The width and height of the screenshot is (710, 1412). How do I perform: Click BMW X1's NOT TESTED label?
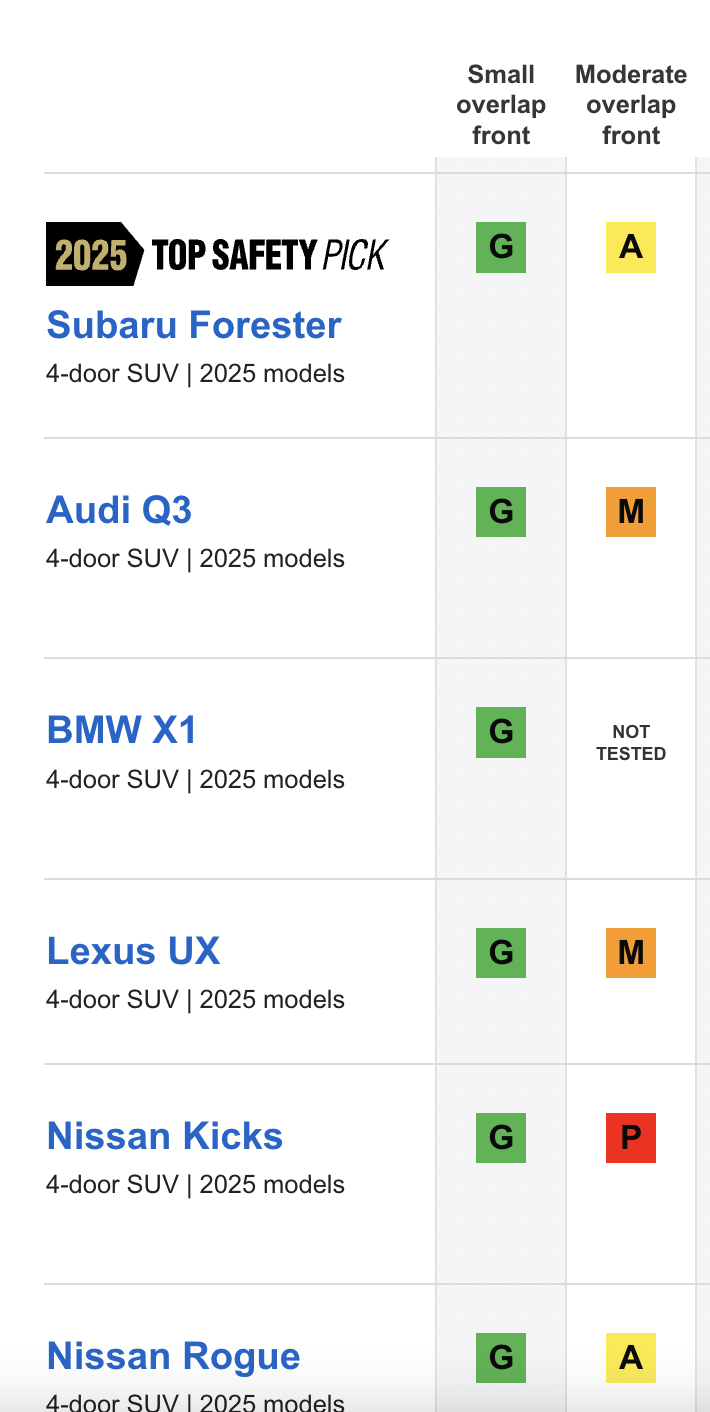click(x=631, y=743)
